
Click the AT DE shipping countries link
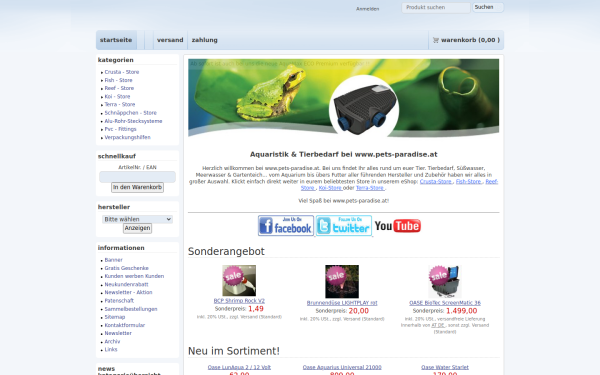coord(438,325)
